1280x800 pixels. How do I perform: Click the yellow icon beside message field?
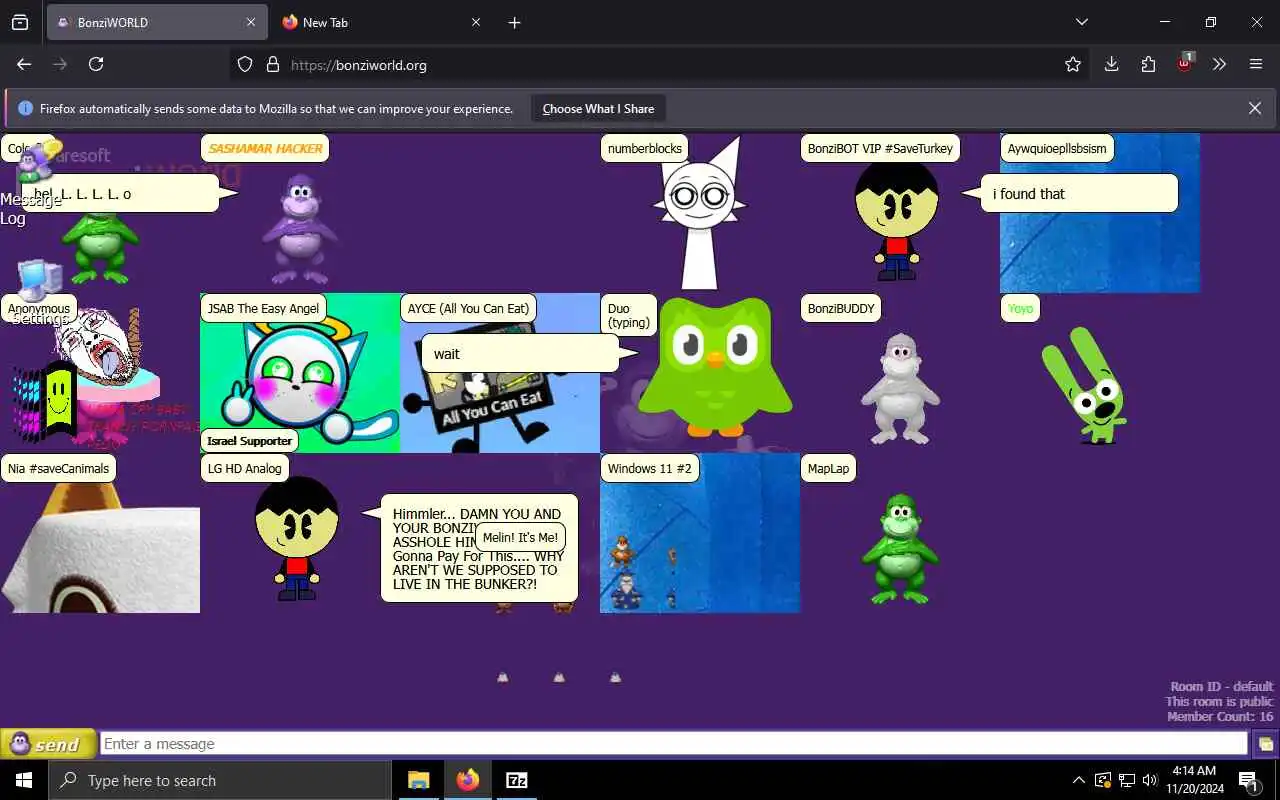(1265, 744)
